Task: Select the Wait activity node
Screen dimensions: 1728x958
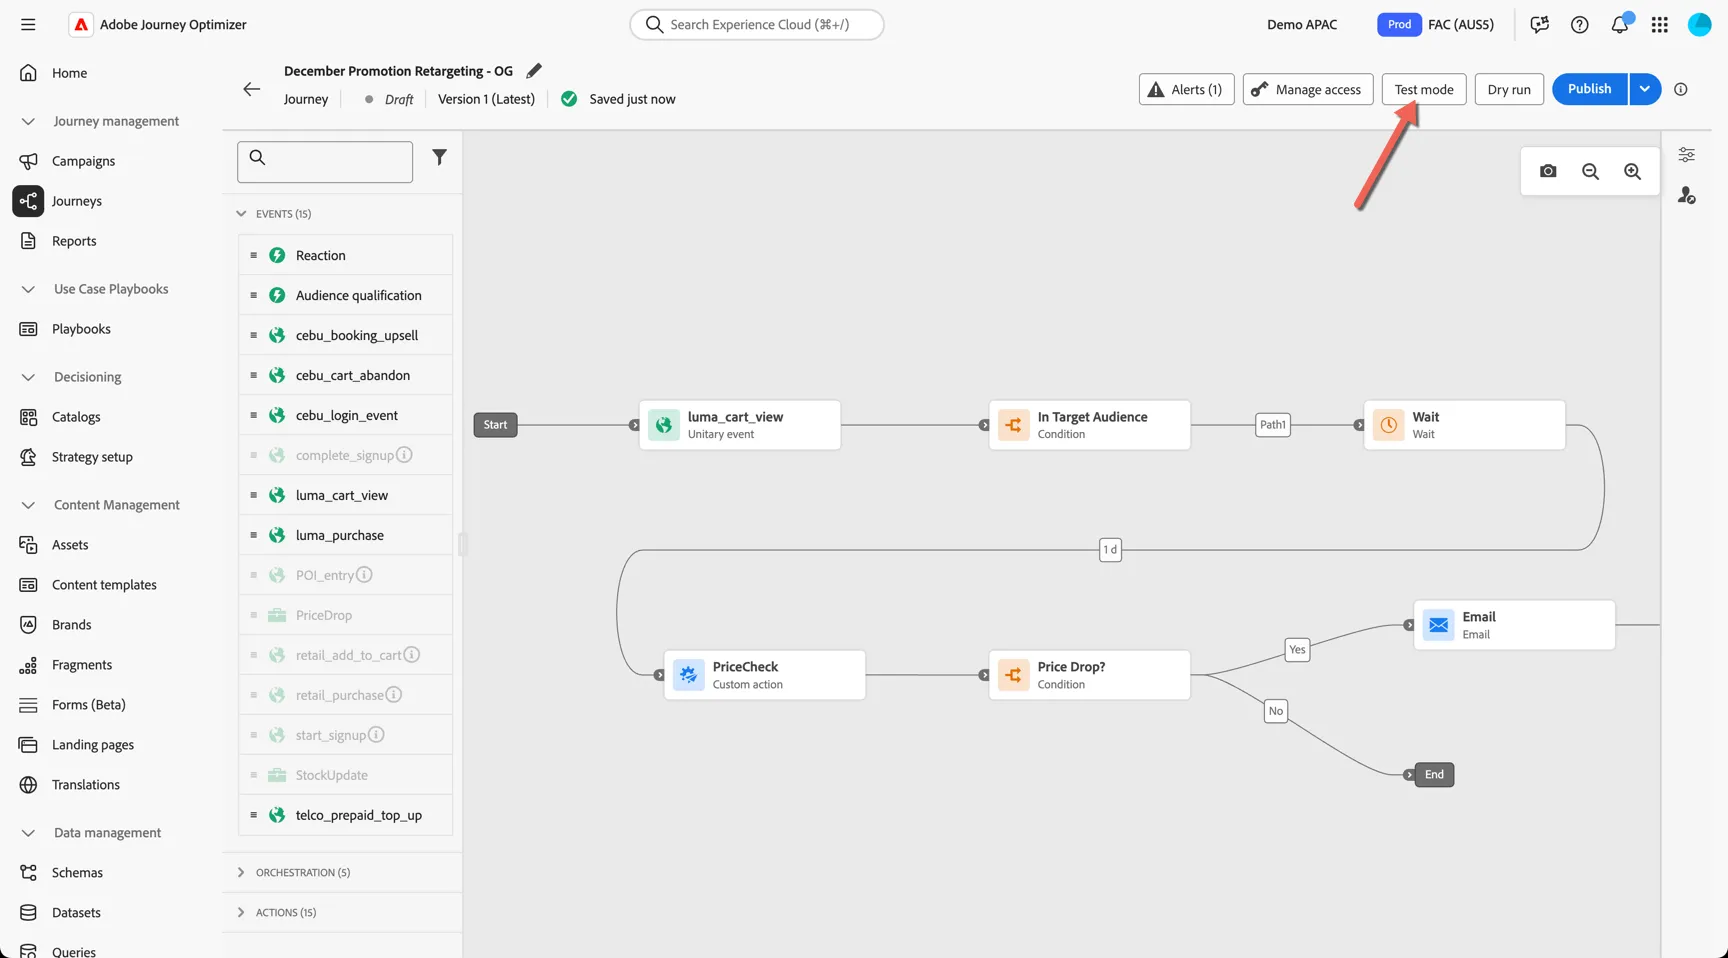Action: coord(1465,425)
